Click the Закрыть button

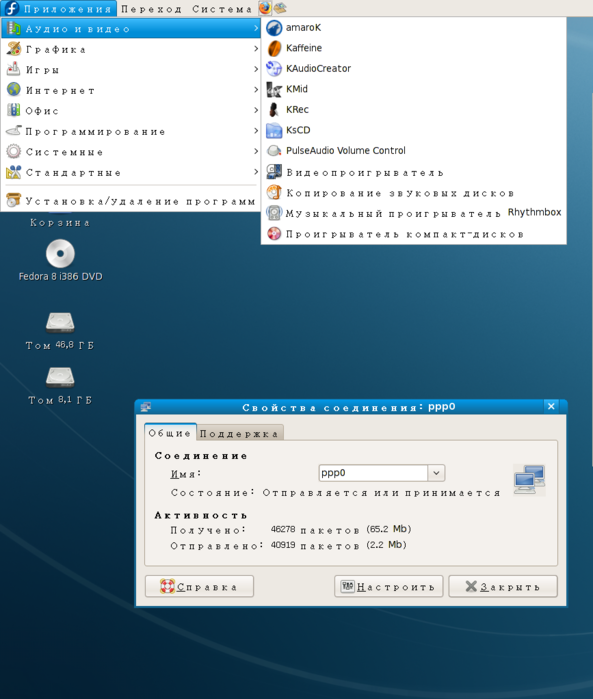pyautogui.click(x=503, y=586)
